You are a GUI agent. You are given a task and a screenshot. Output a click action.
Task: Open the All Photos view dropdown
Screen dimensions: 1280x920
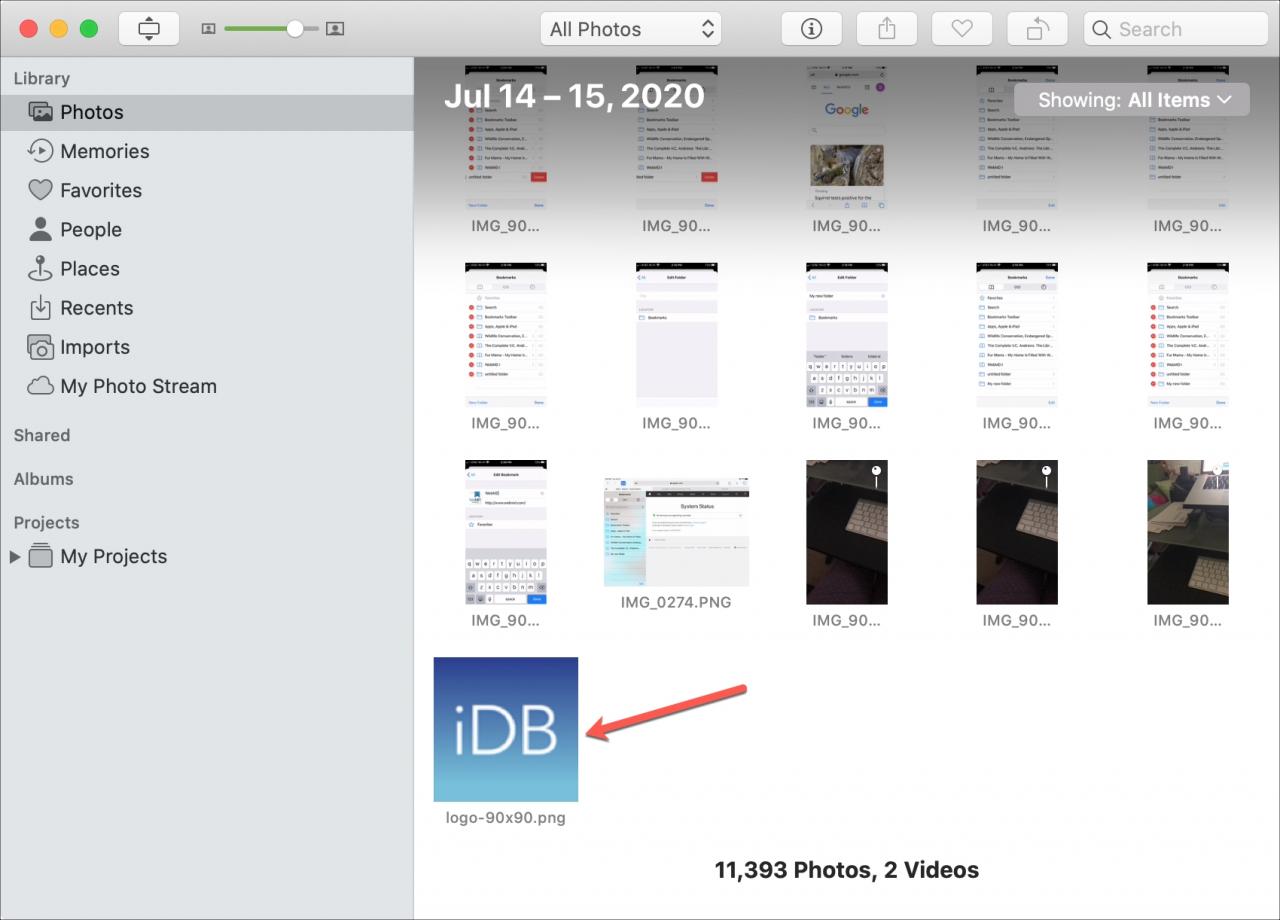631,29
